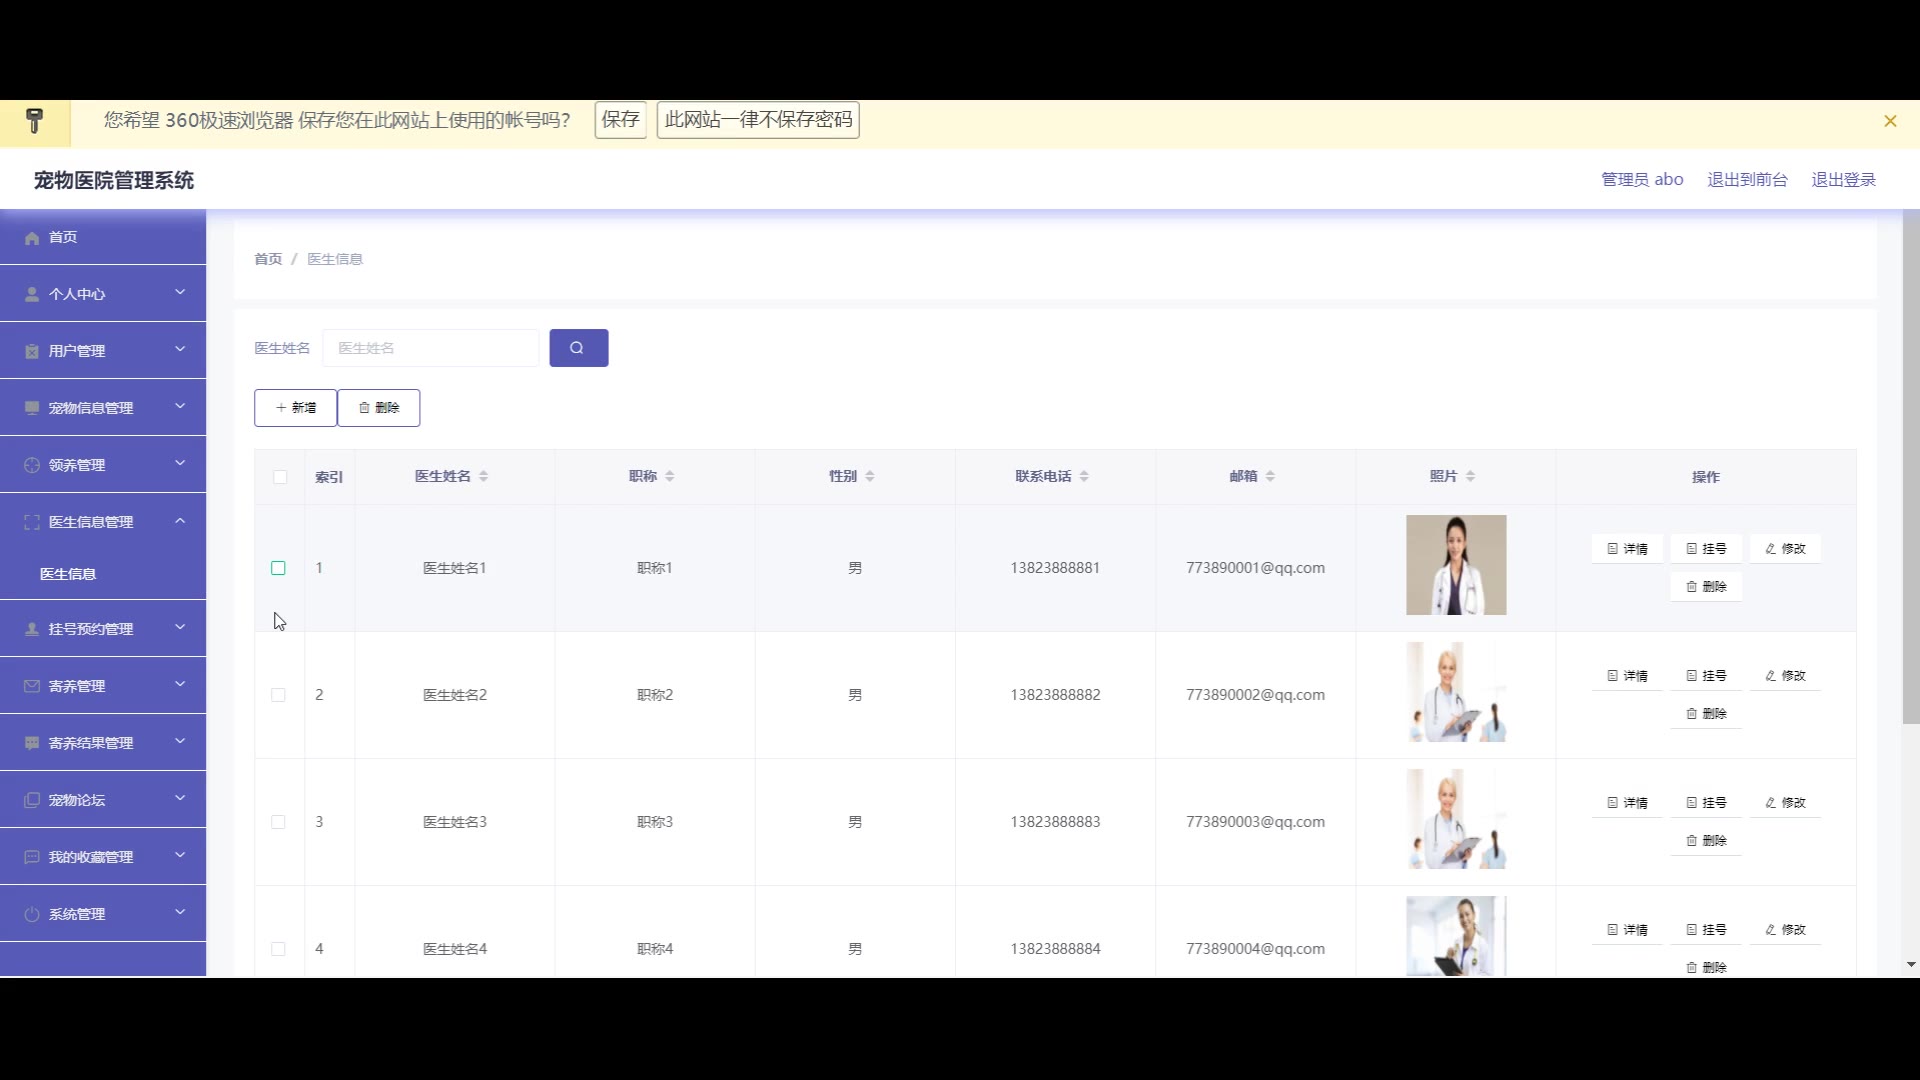Click the magnifier search button

coord(578,348)
